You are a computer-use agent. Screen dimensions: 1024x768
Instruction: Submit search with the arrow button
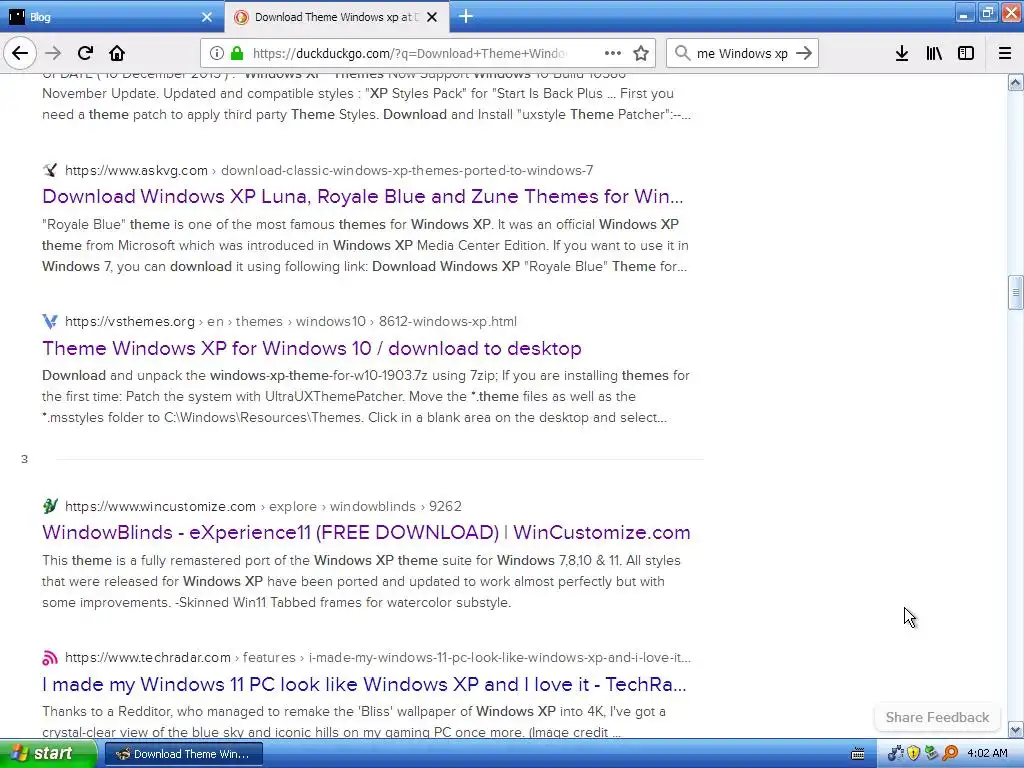[x=804, y=53]
